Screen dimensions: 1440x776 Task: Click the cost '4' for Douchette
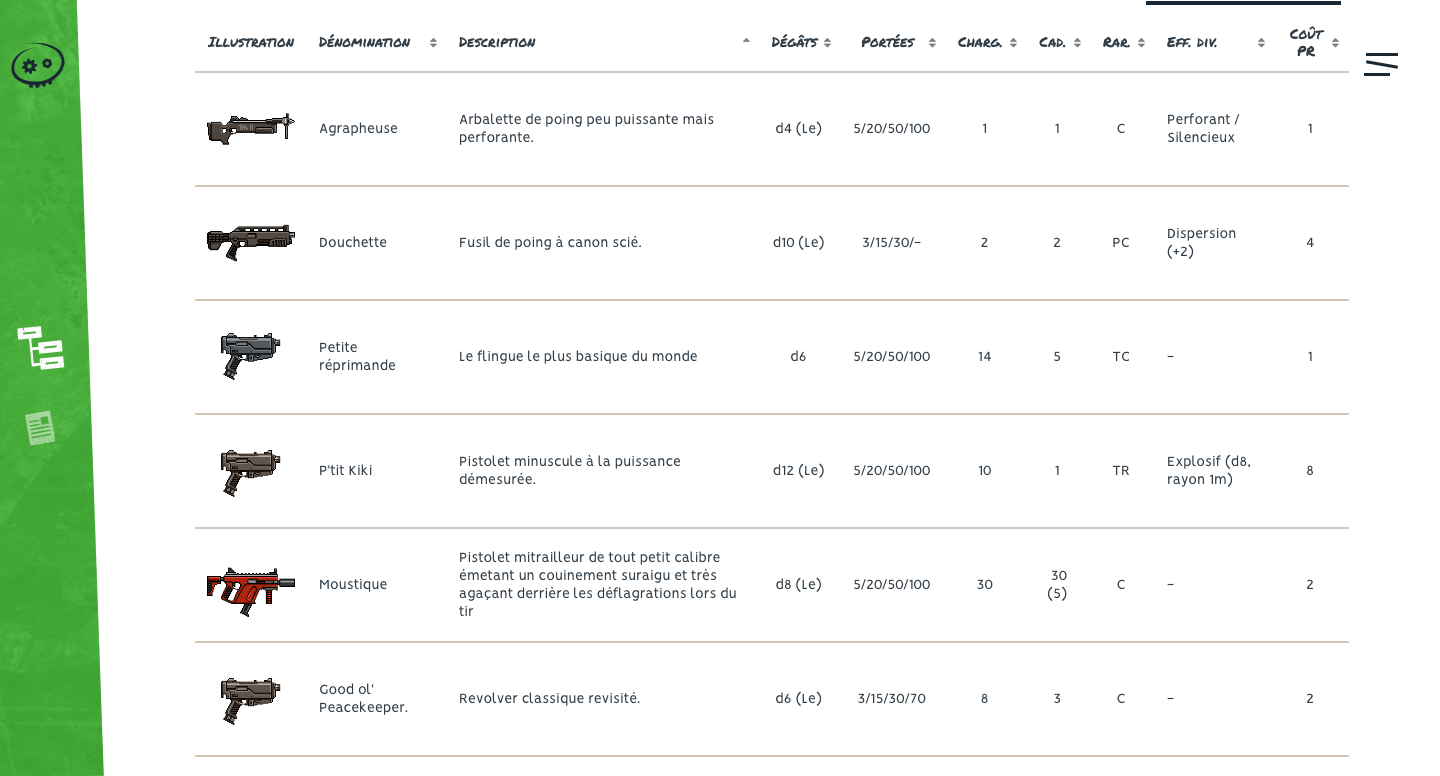1310,243
